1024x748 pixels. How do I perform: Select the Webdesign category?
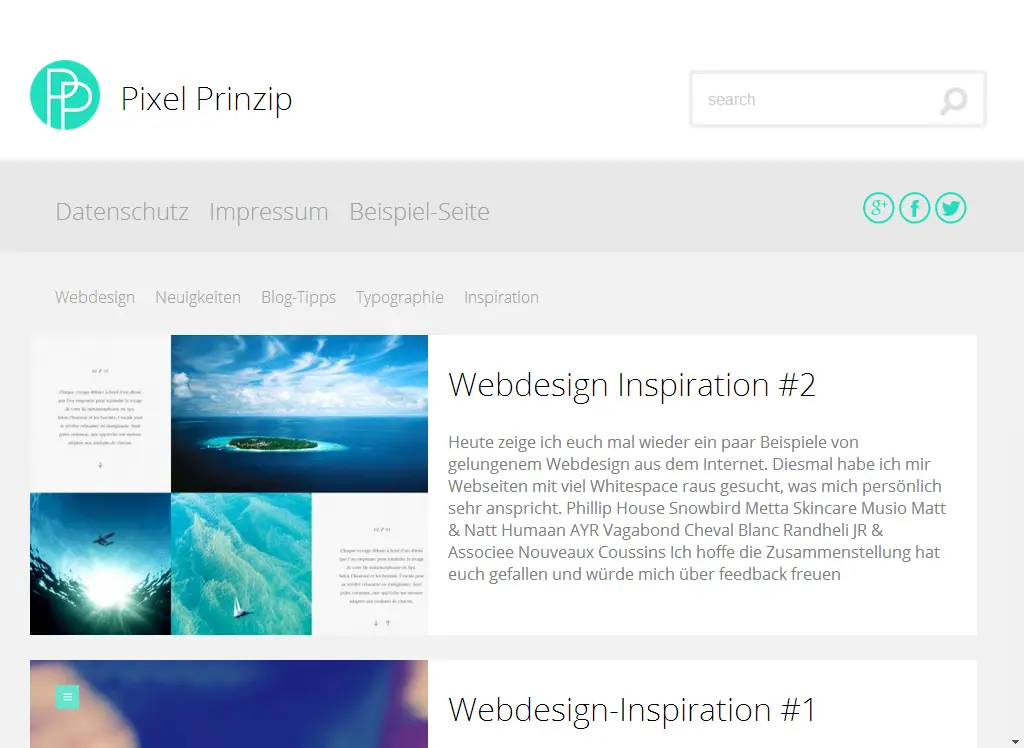(x=95, y=297)
